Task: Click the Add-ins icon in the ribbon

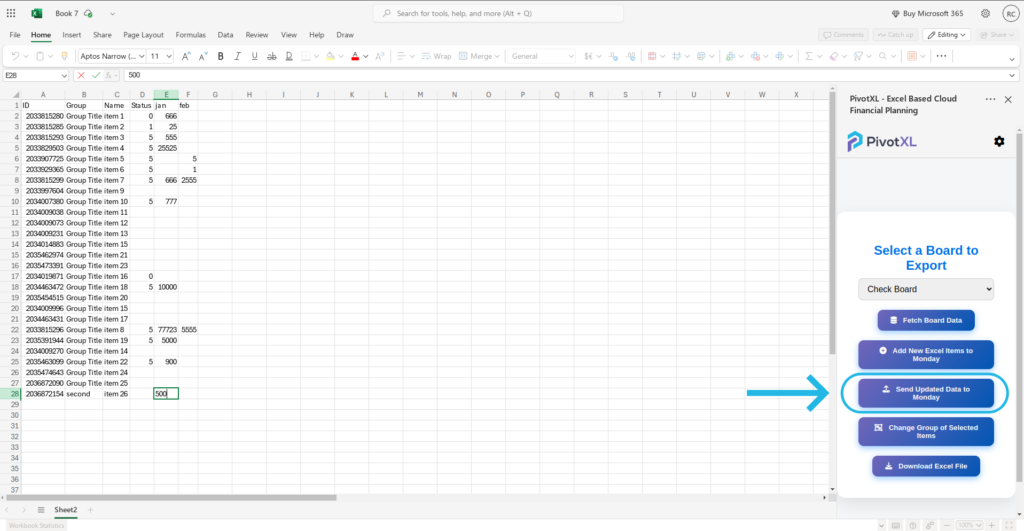Action: (912, 56)
